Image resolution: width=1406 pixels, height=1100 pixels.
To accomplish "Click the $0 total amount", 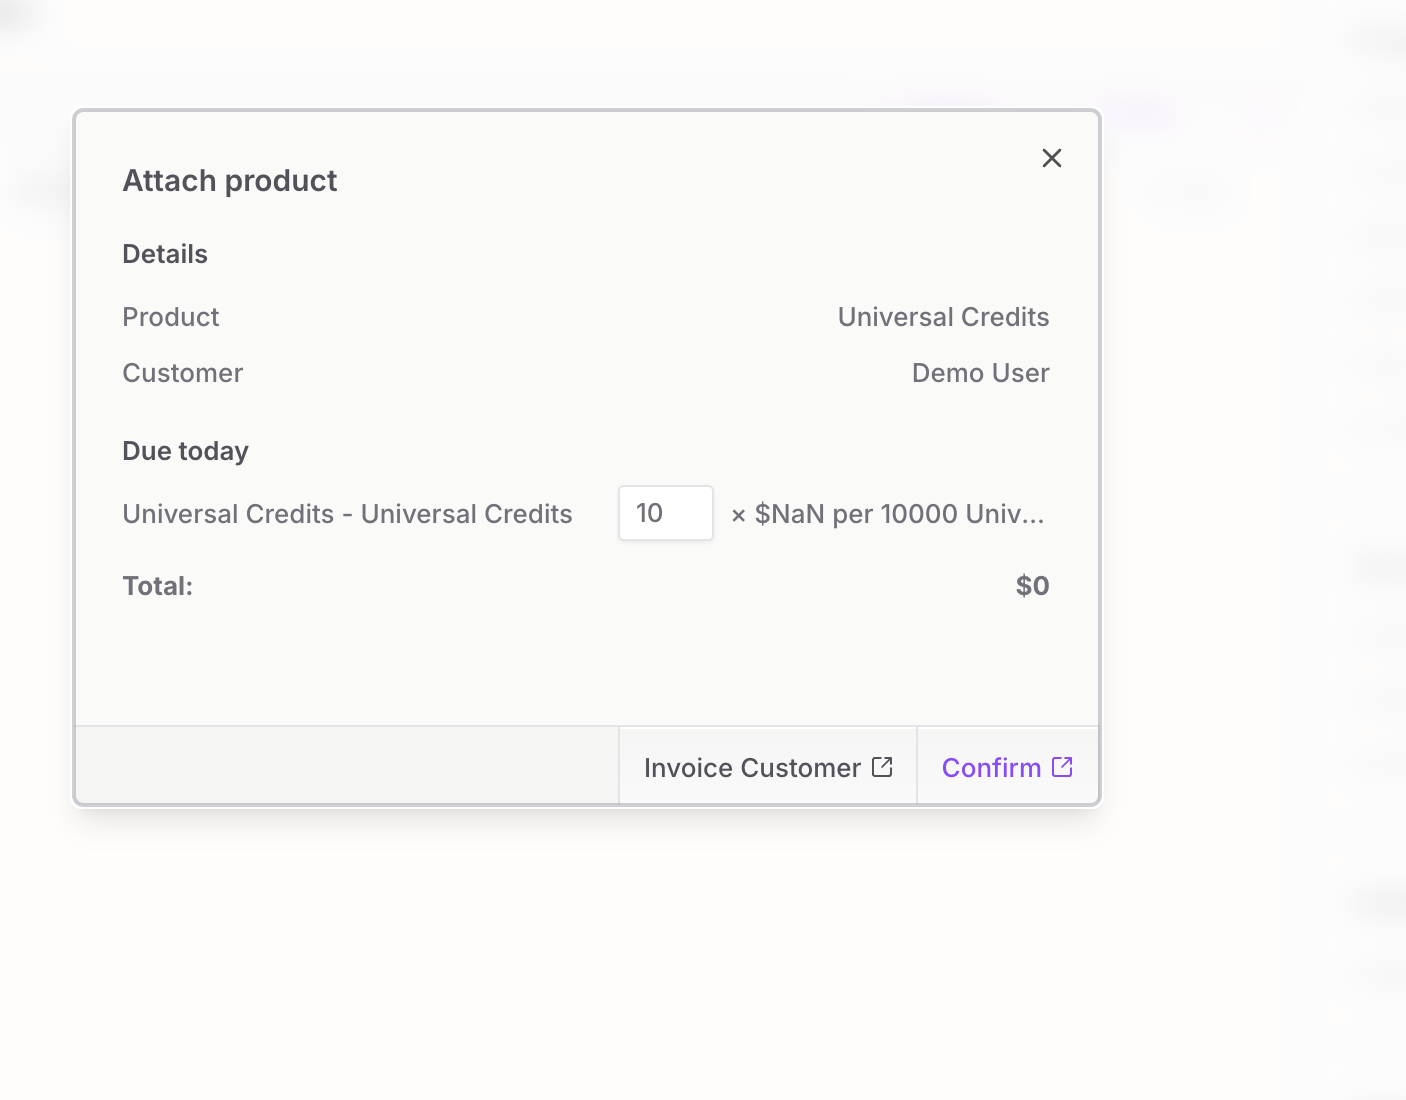I will (x=1032, y=586).
